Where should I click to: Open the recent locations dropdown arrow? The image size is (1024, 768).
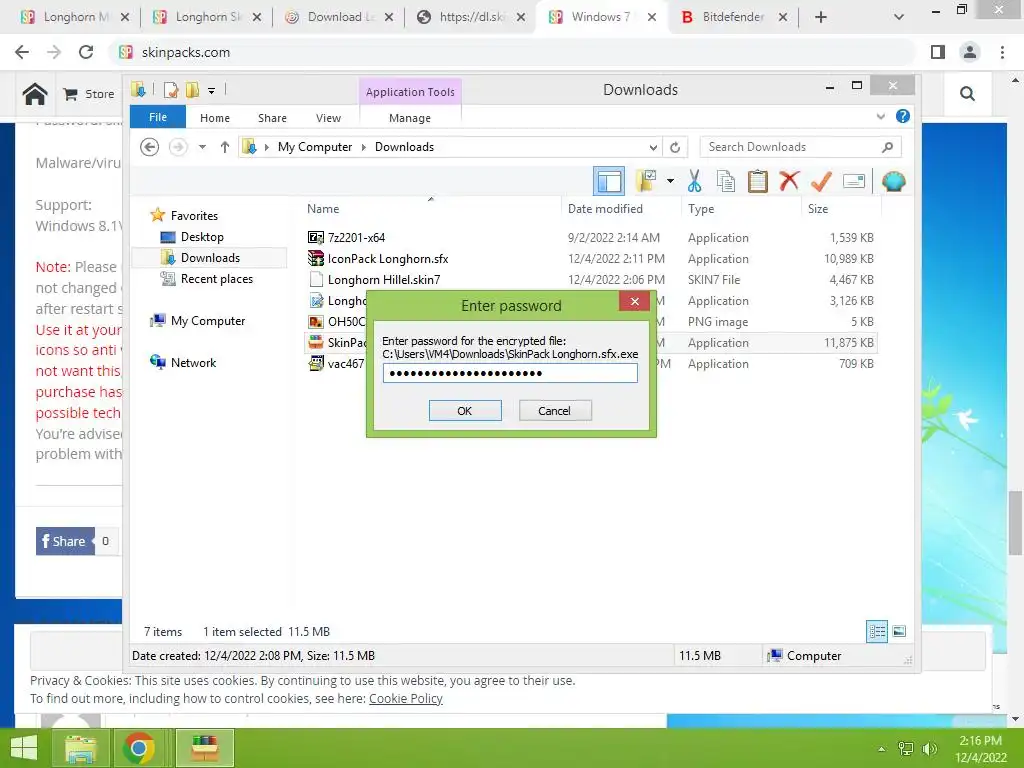tap(202, 147)
